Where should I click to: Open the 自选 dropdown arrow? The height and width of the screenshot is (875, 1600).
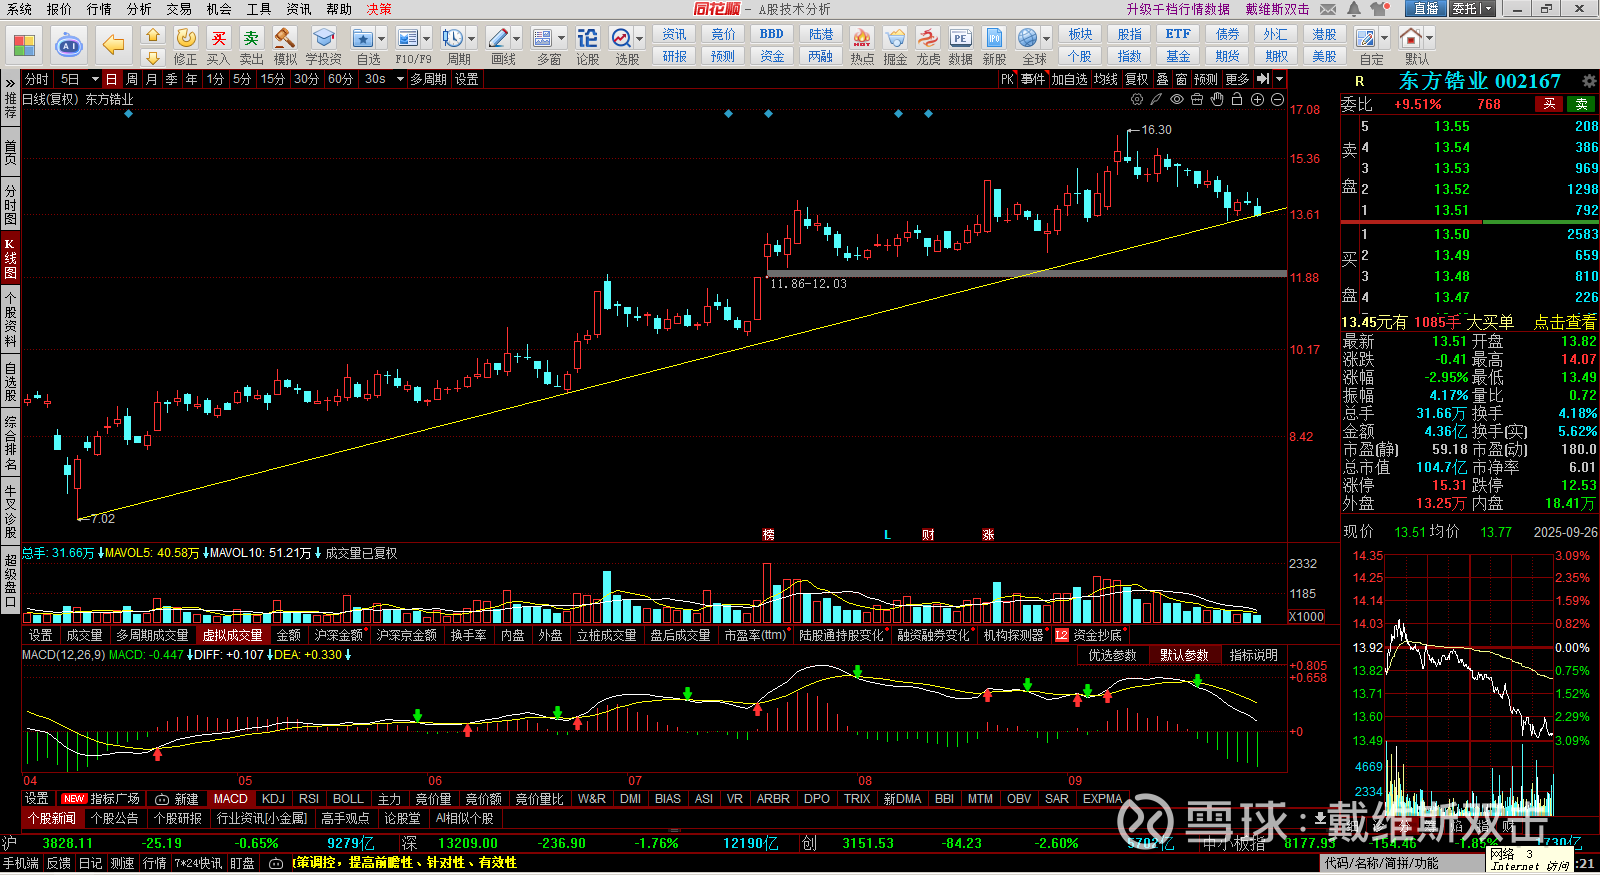tap(382, 39)
